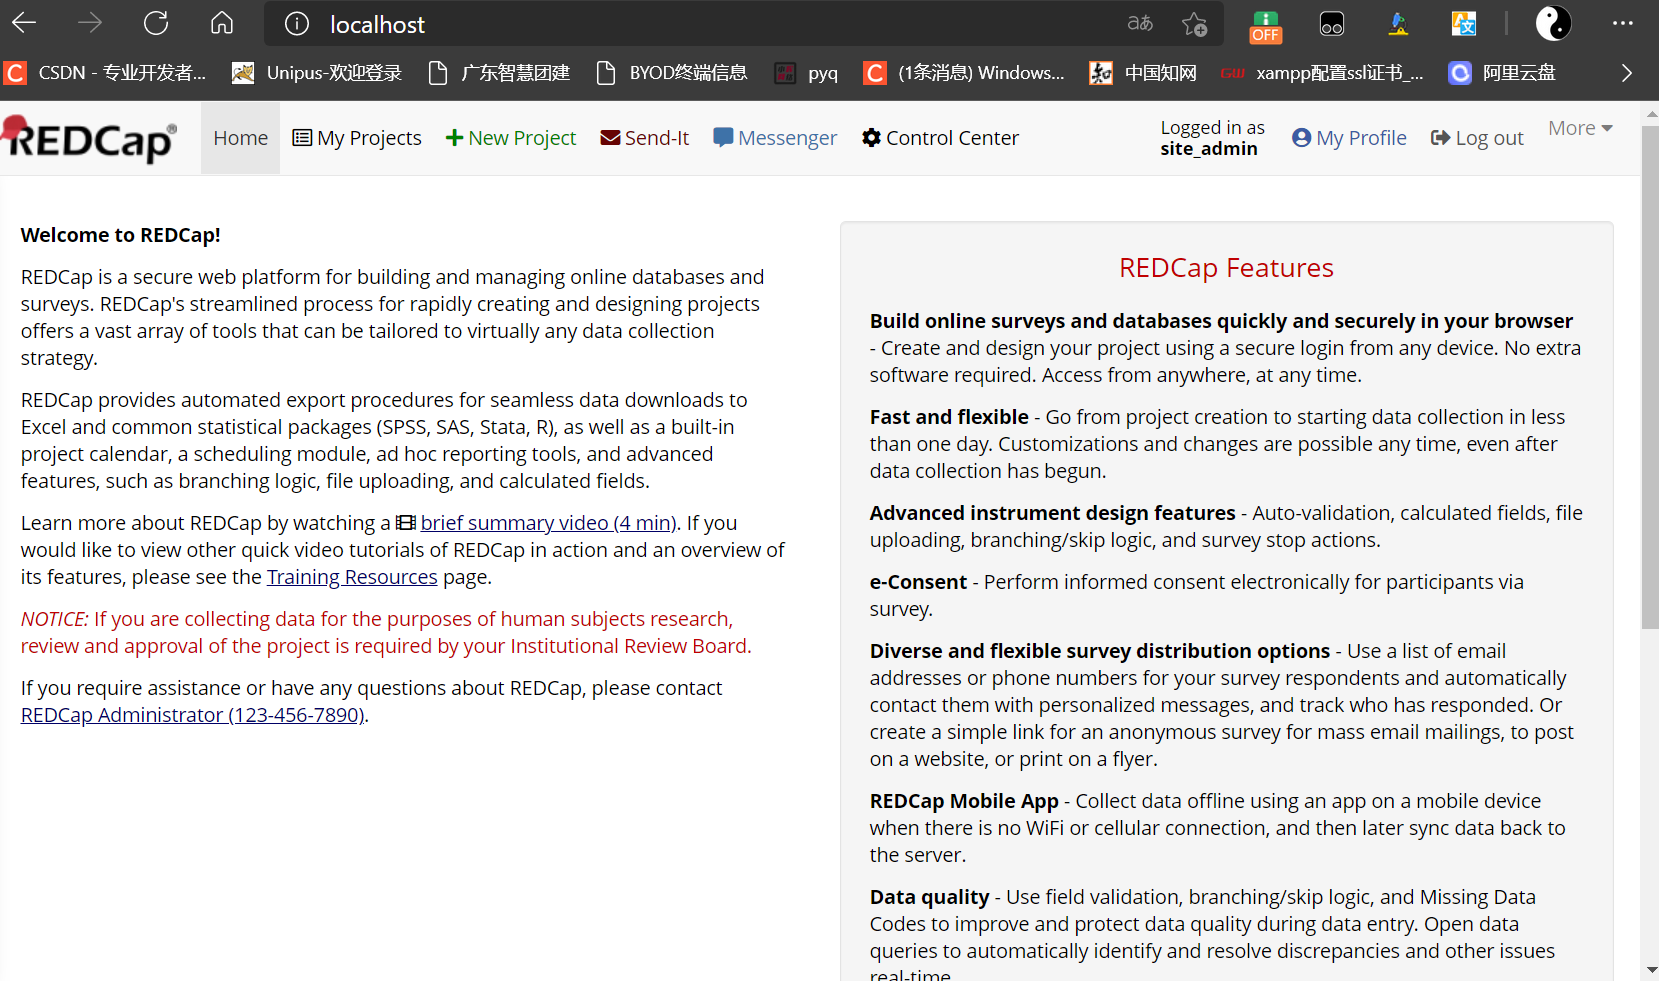Expand the More dropdown in navbar
The width and height of the screenshot is (1659, 981).
point(1580,128)
